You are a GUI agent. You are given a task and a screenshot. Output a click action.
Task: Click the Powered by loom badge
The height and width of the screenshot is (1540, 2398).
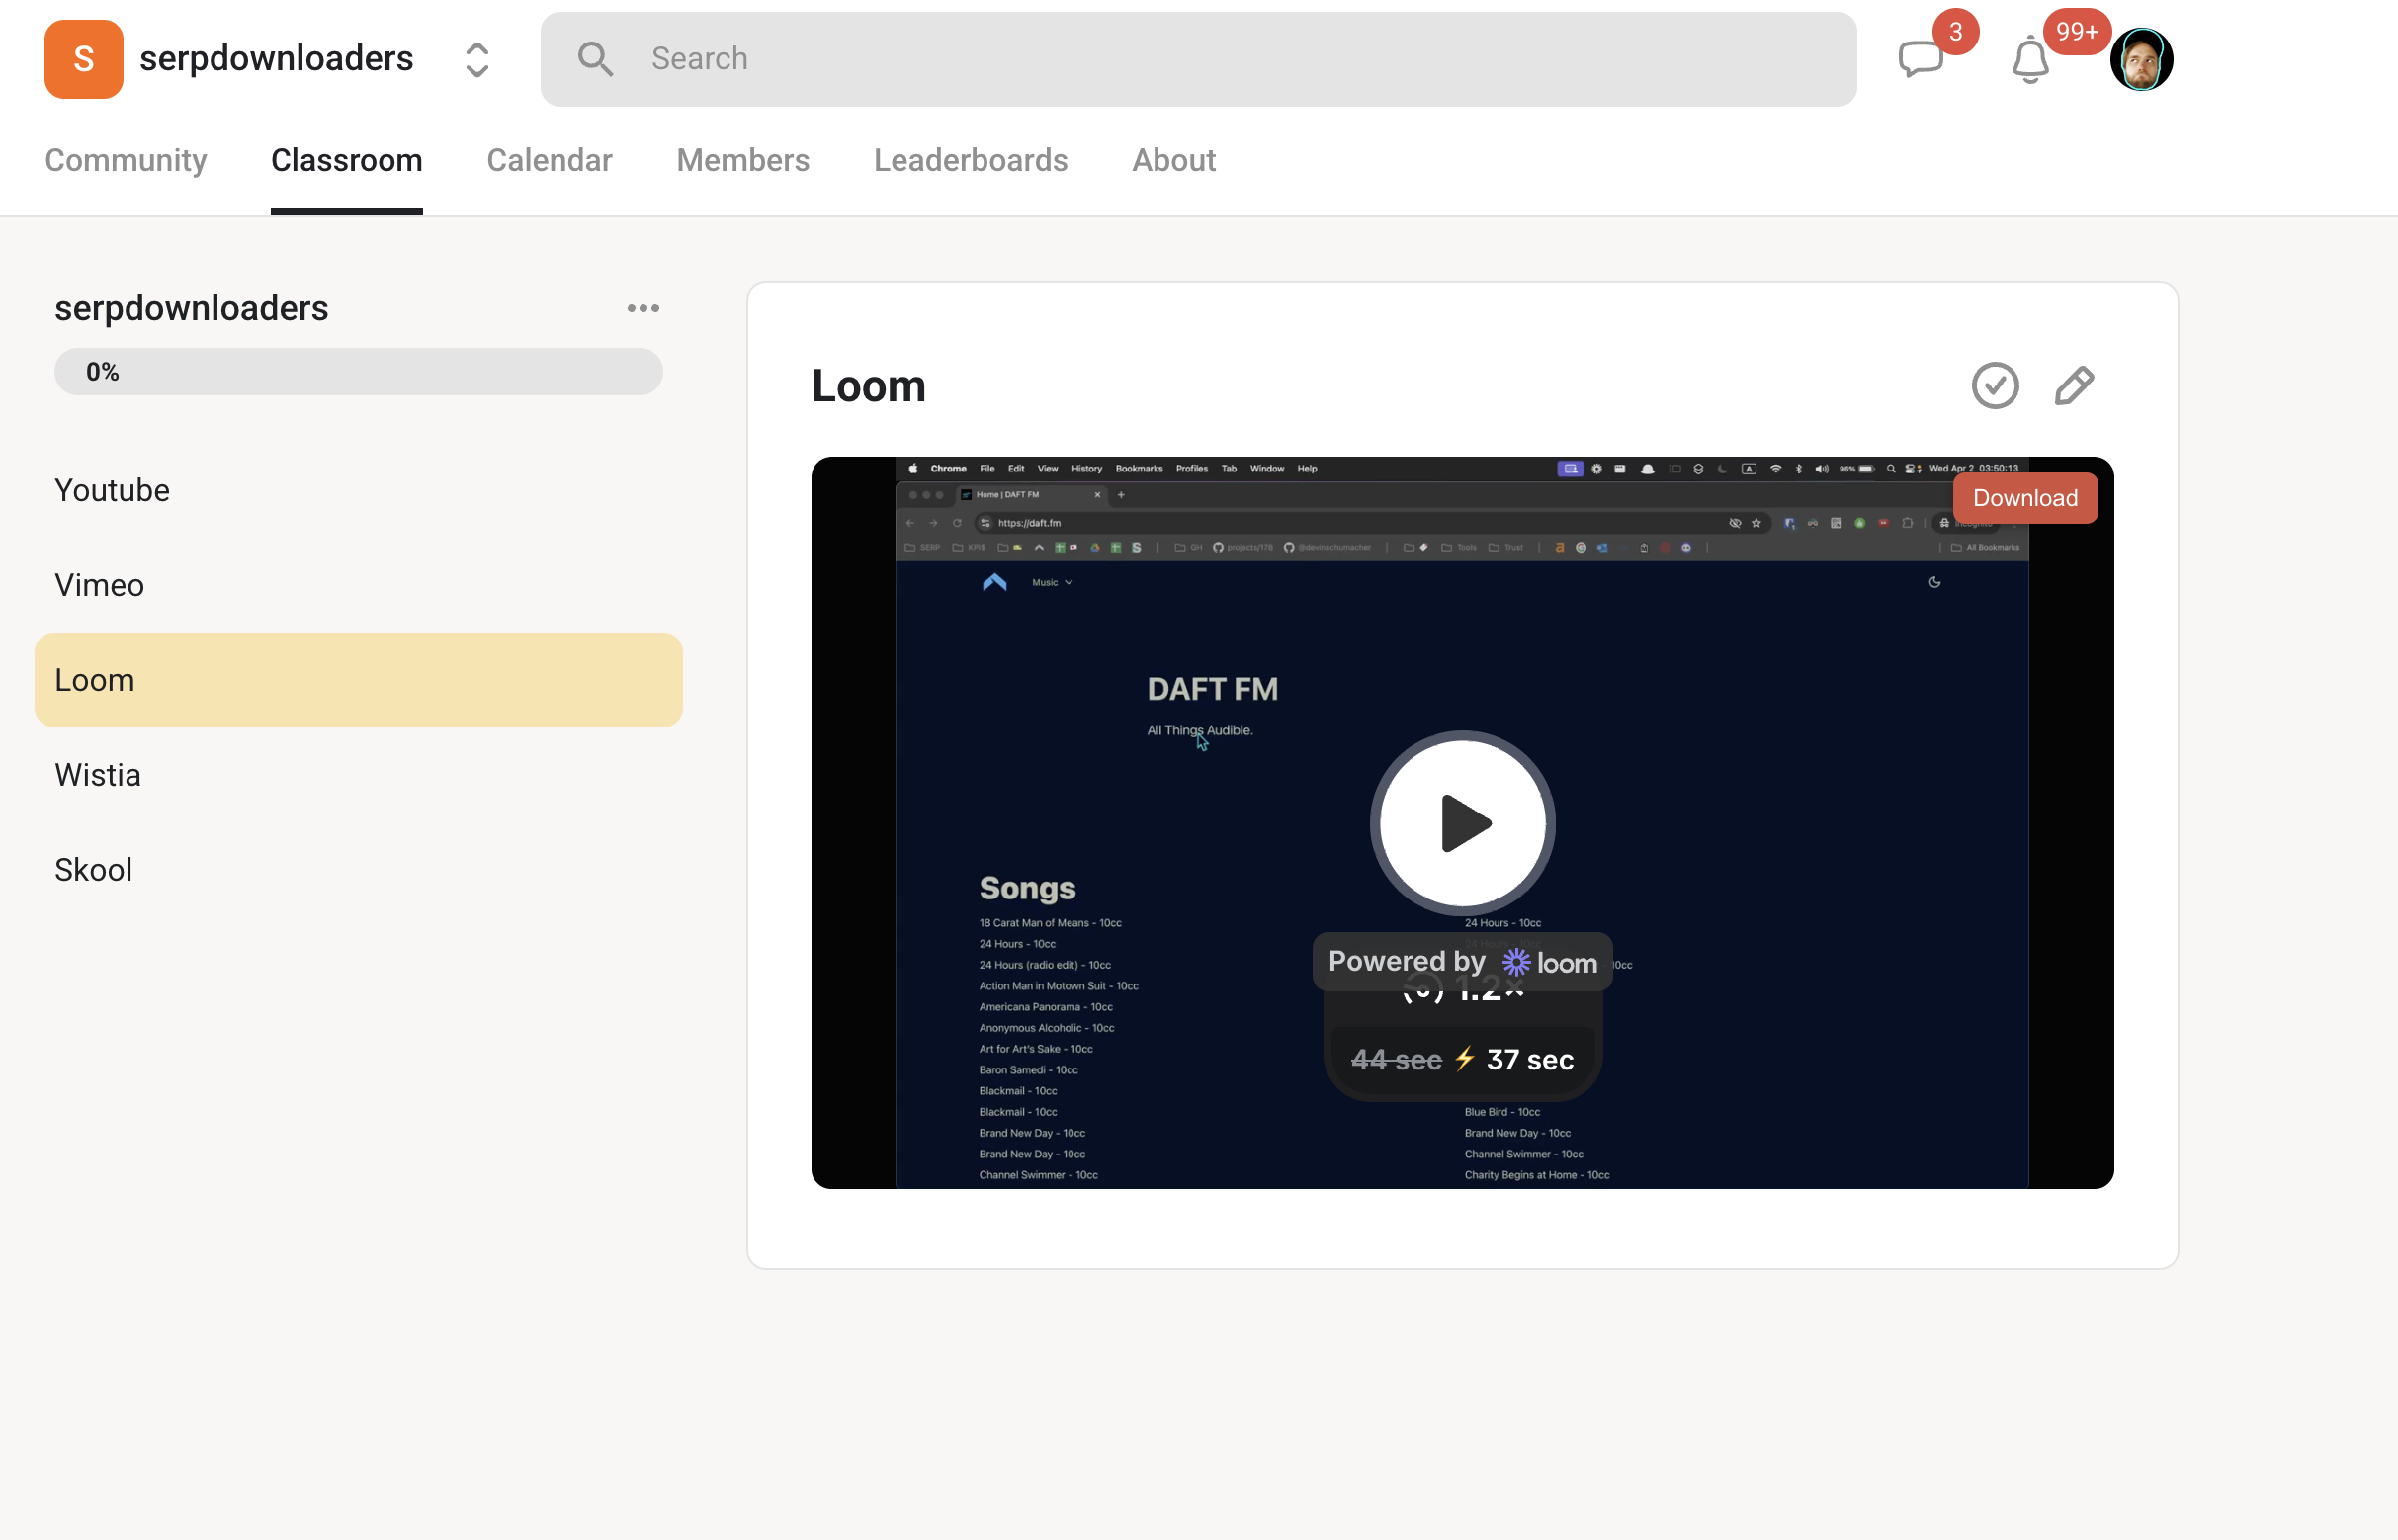click(x=1462, y=962)
